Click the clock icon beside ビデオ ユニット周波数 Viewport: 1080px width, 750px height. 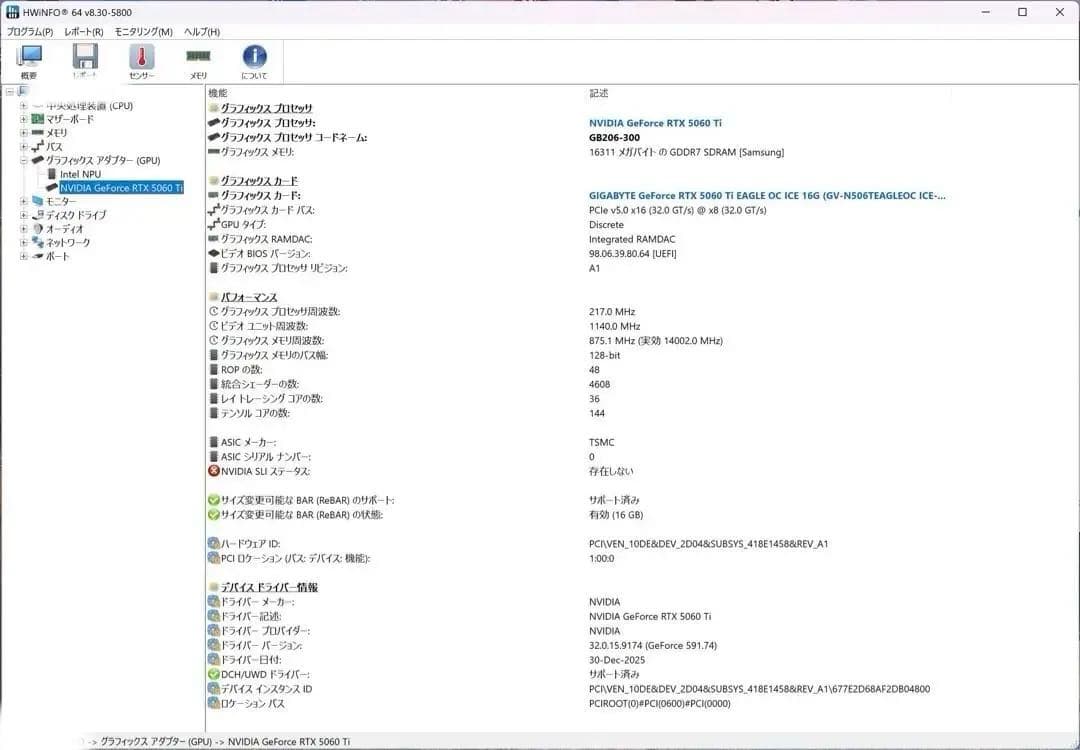[214, 326]
